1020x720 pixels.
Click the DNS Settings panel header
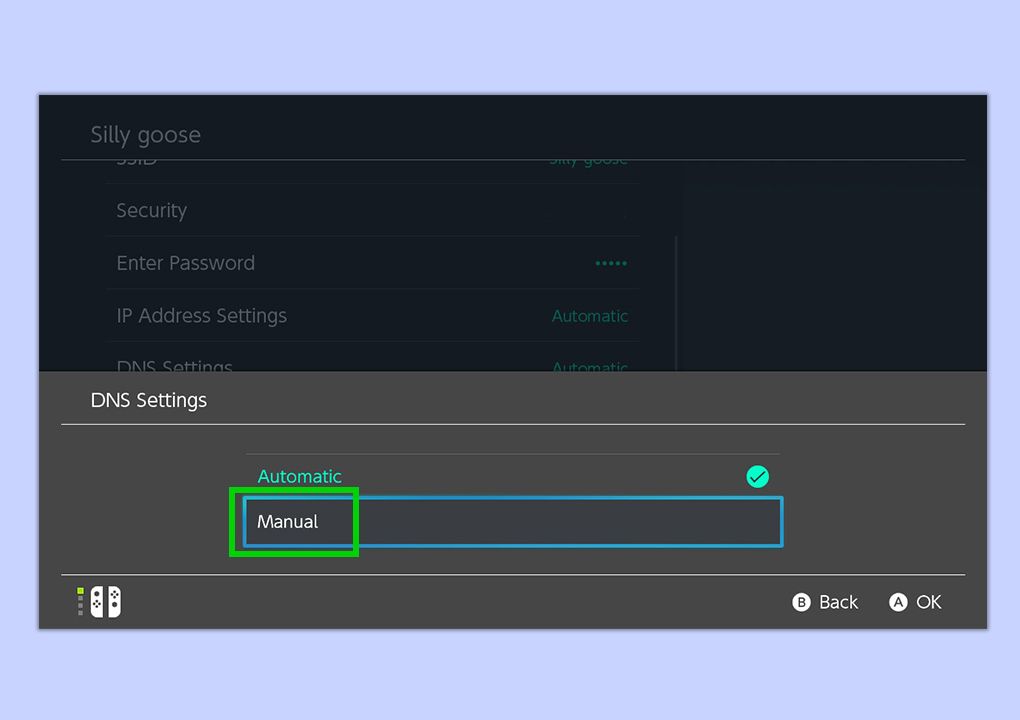[x=147, y=400]
